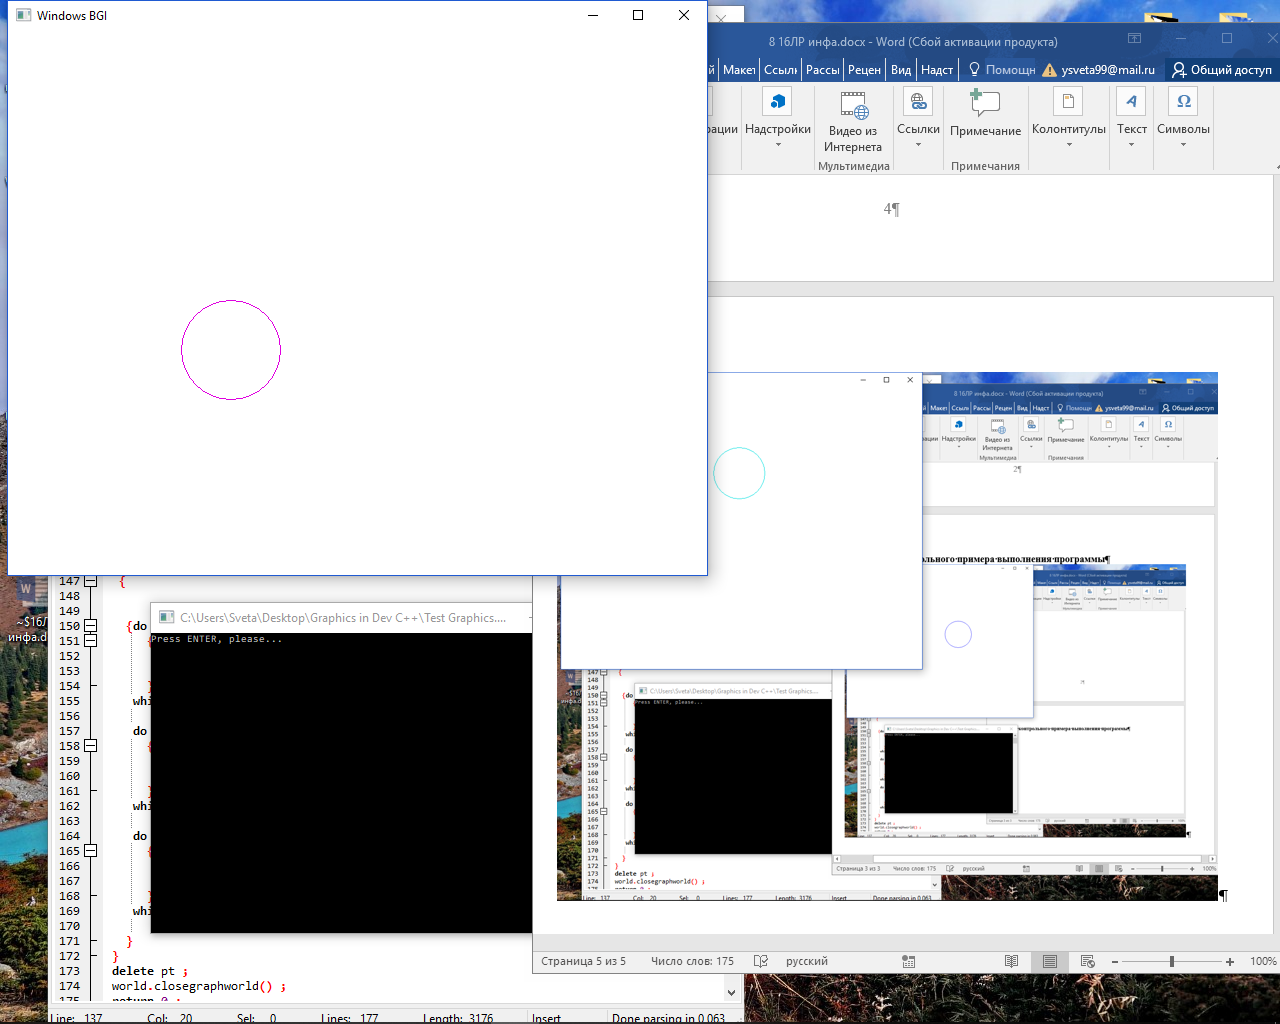Open the Вид ribbon tab

pyautogui.click(x=901, y=70)
